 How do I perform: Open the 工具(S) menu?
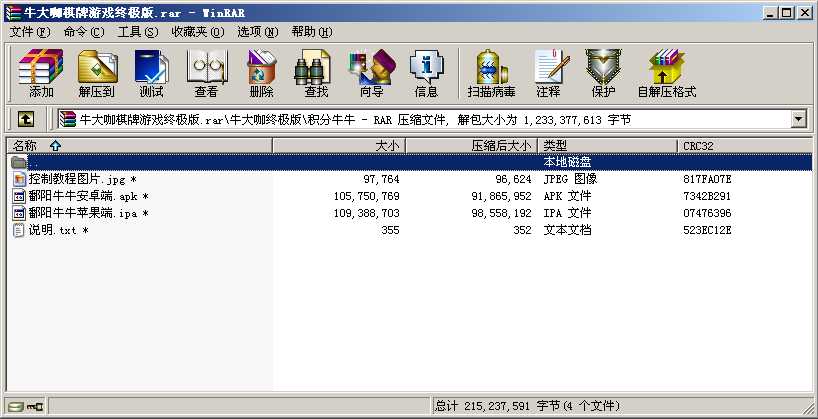[x=138, y=32]
